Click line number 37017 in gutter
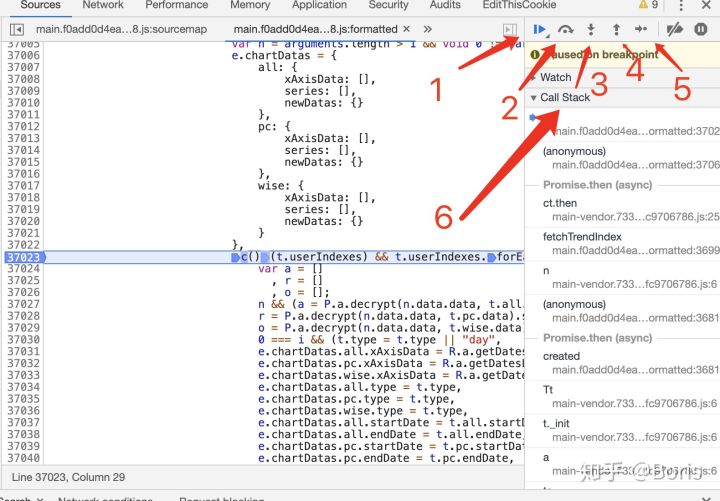 point(24,186)
